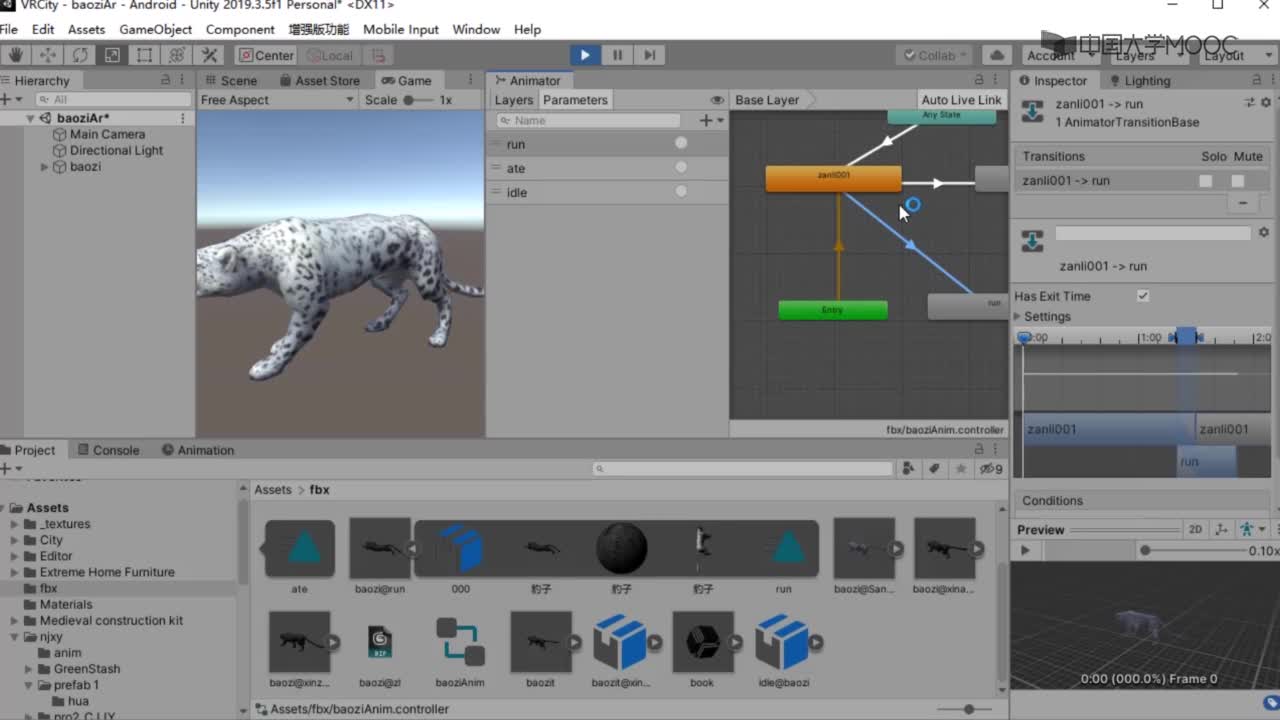Open Inspector header settings gear
Image resolution: width=1280 pixels, height=720 pixels.
click(1266, 103)
